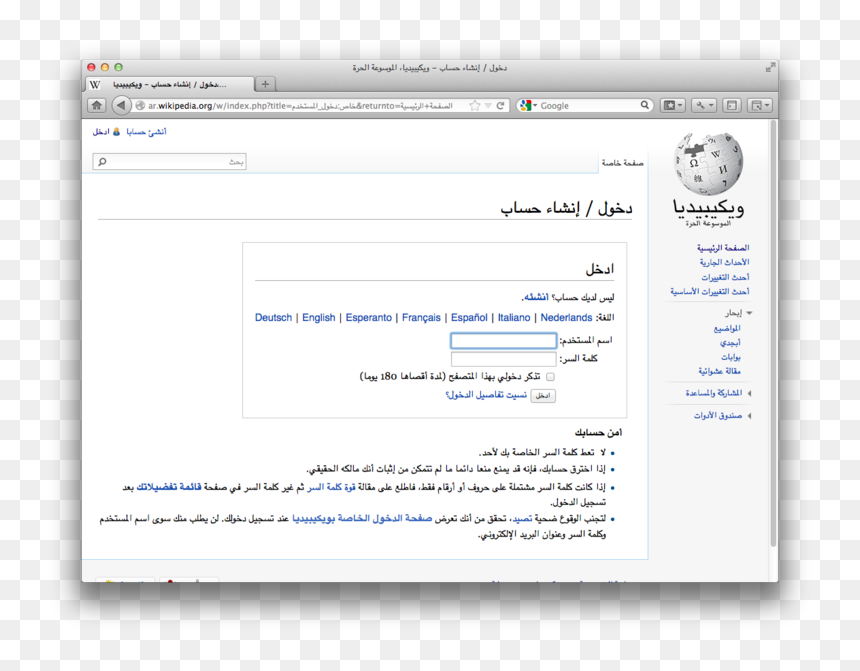Open الصفحة الرئيسية main page sidebar link
The image size is (860, 671).
(x=723, y=247)
